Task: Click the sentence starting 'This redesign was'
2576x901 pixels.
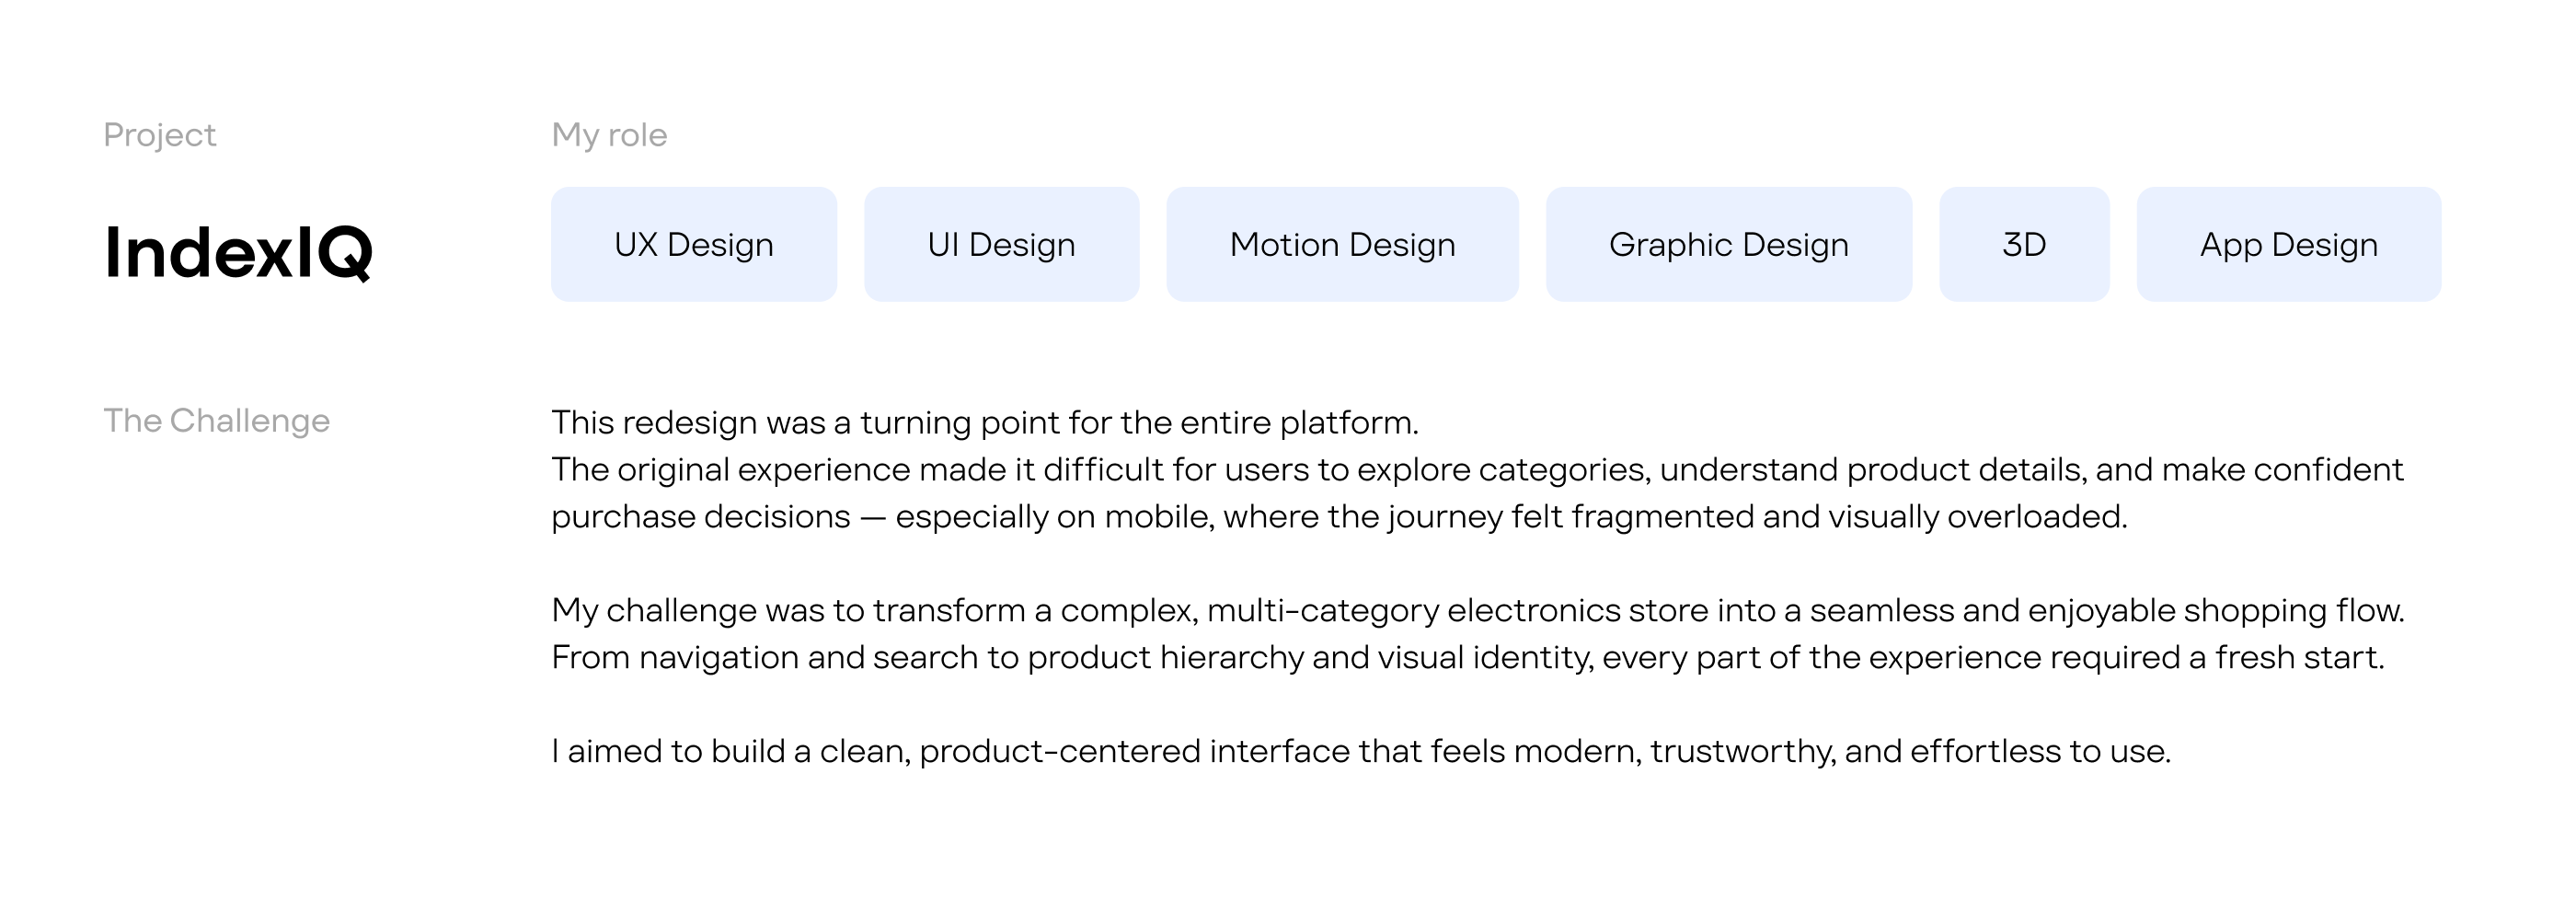Action: 984,423
